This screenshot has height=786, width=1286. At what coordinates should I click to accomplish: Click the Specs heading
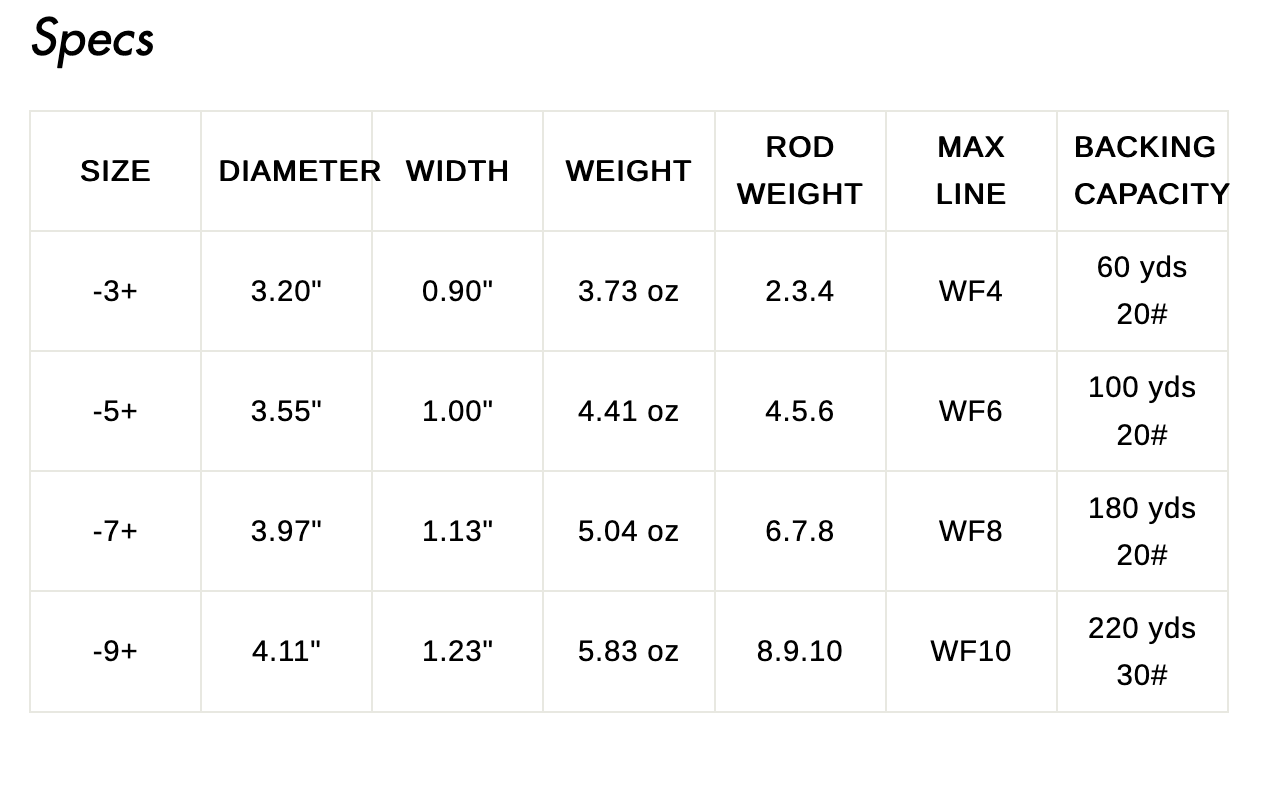coord(93,39)
